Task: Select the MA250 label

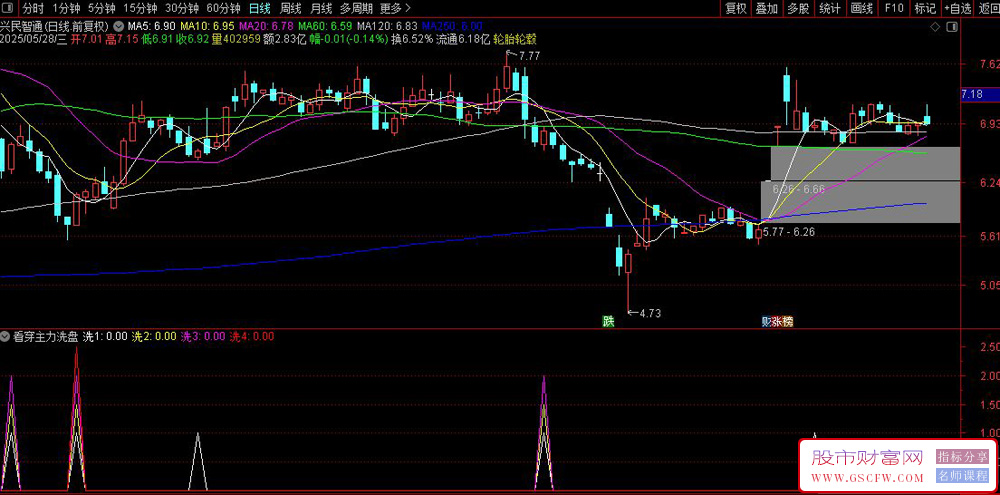Action: (452, 27)
